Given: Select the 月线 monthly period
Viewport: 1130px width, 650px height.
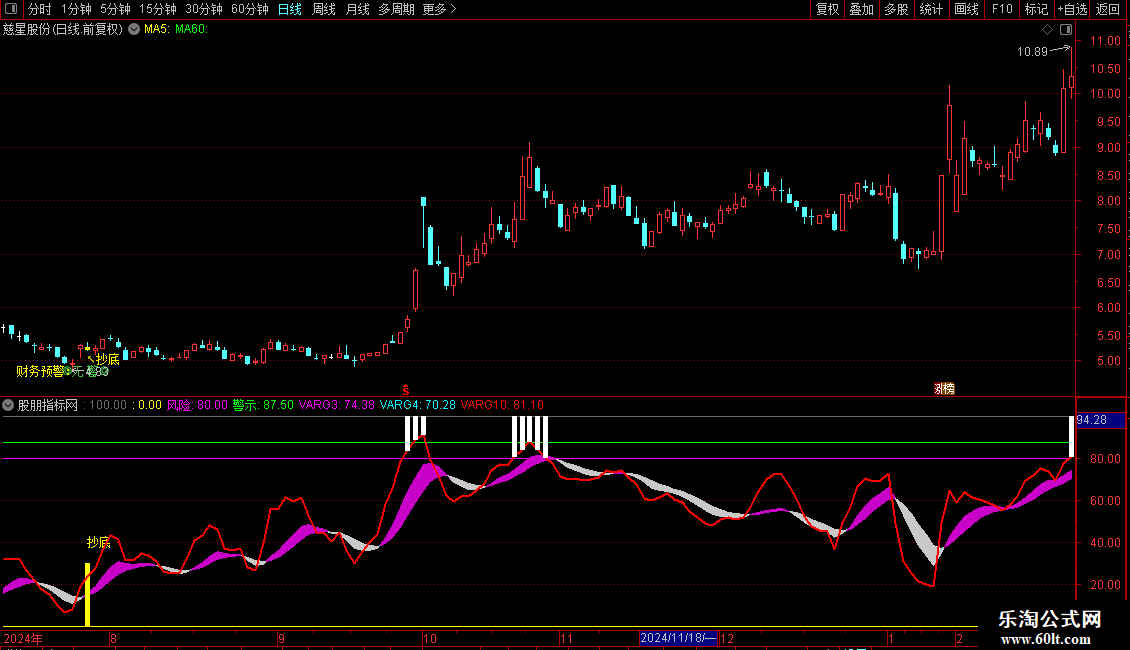Looking at the screenshot, I should [x=357, y=9].
